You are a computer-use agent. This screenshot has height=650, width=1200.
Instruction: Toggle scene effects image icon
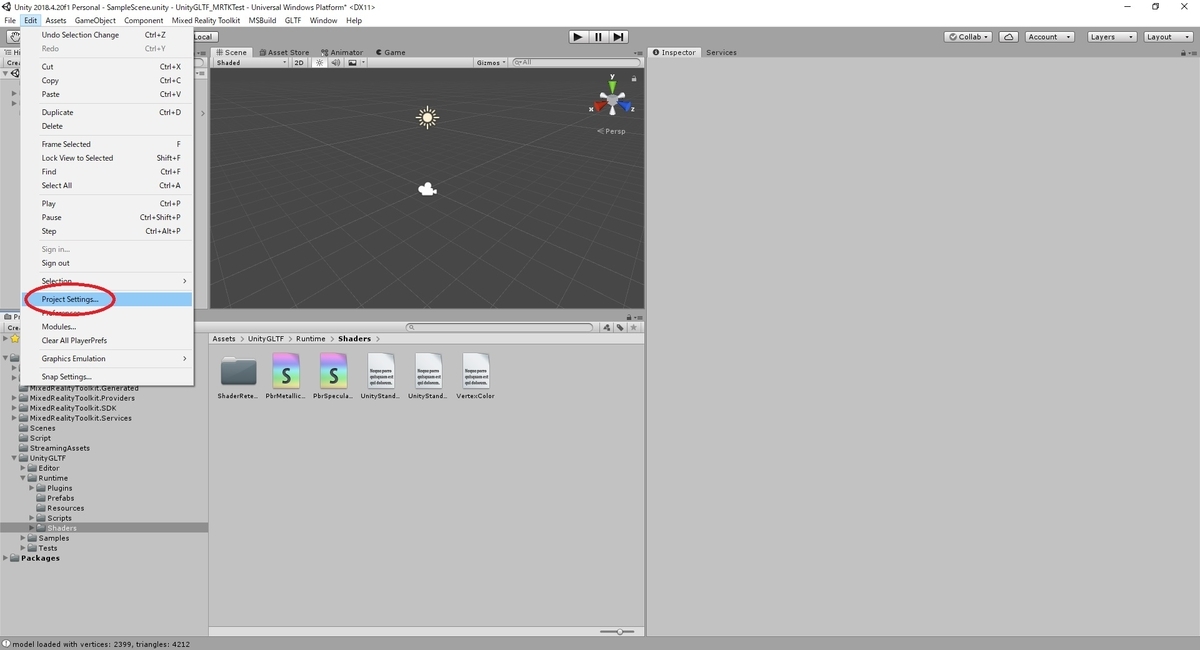[351, 62]
